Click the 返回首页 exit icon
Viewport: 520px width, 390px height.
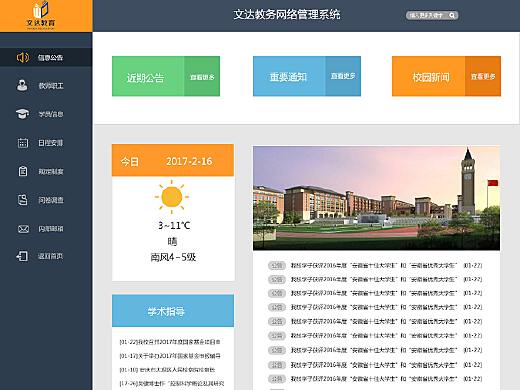pos(22,256)
